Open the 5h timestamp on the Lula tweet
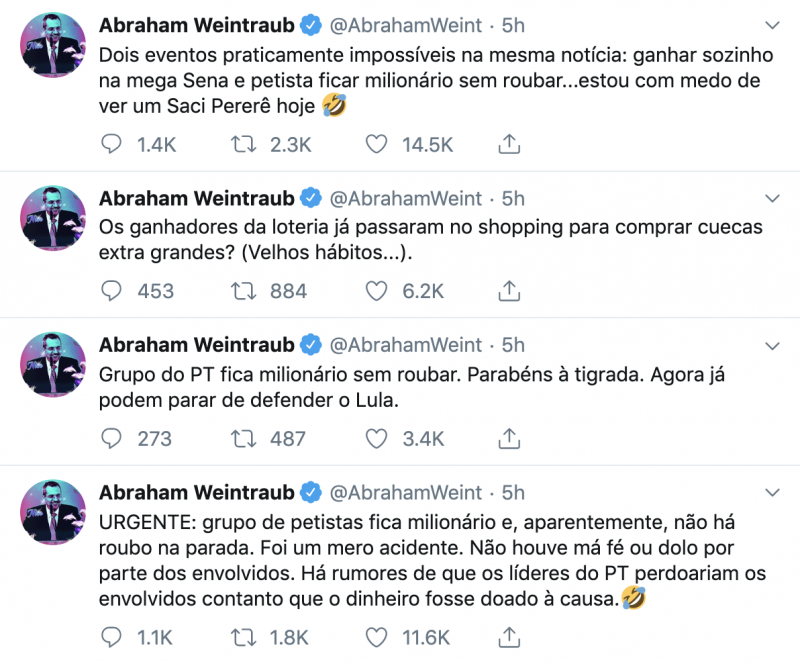This screenshot has width=800, height=662. [x=513, y=346]
